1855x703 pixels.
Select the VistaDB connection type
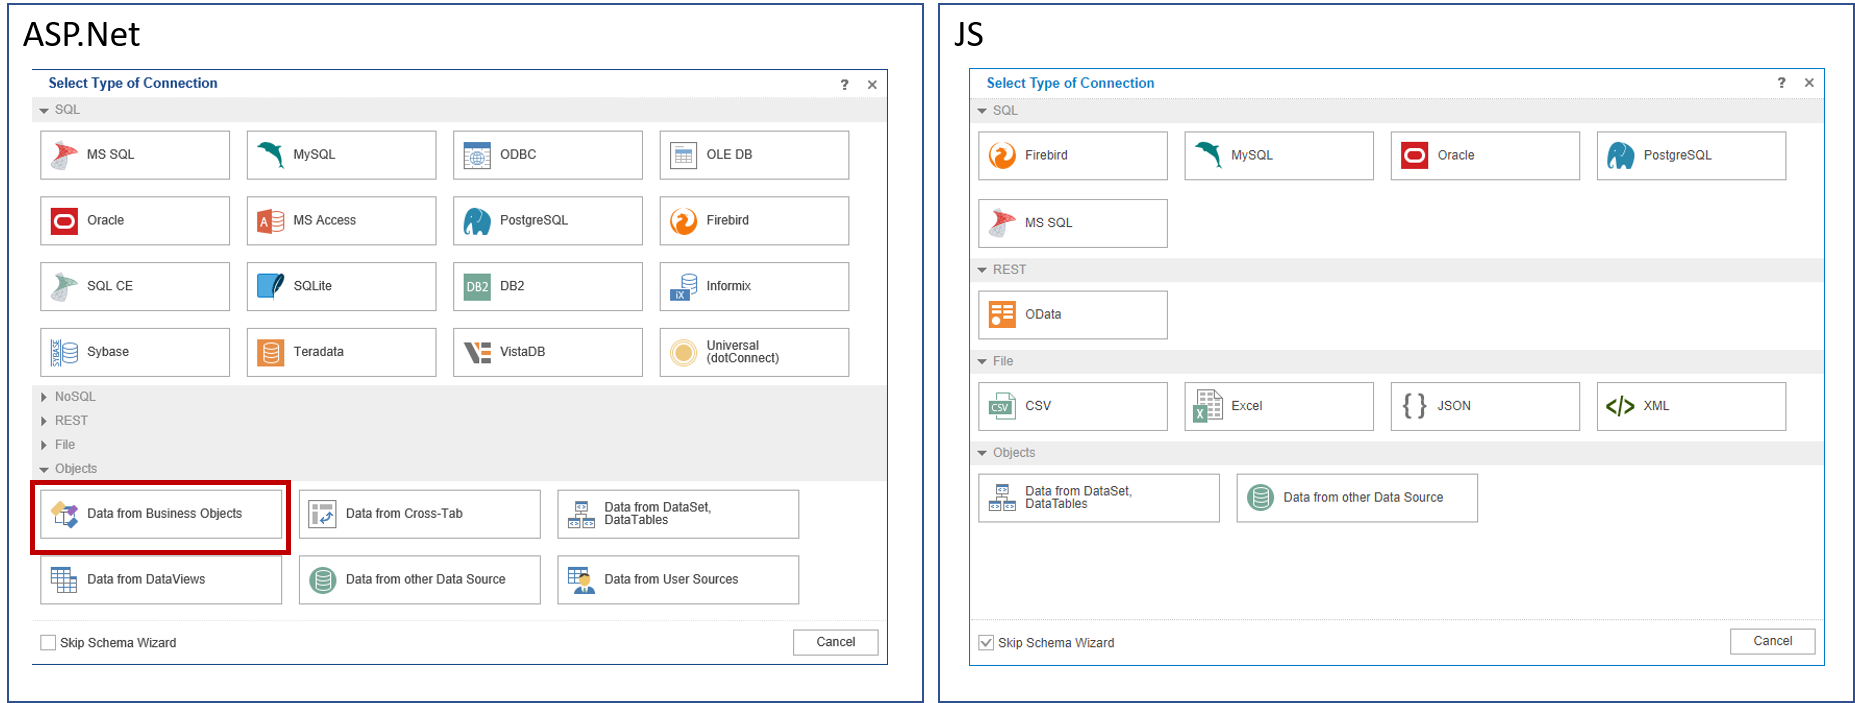point(548,352)
